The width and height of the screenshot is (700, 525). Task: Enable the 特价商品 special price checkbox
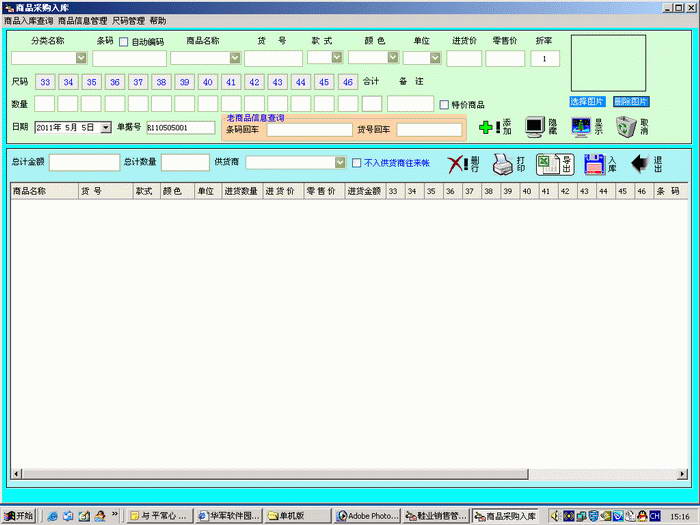pyautogui.click(x=444, y=104)
